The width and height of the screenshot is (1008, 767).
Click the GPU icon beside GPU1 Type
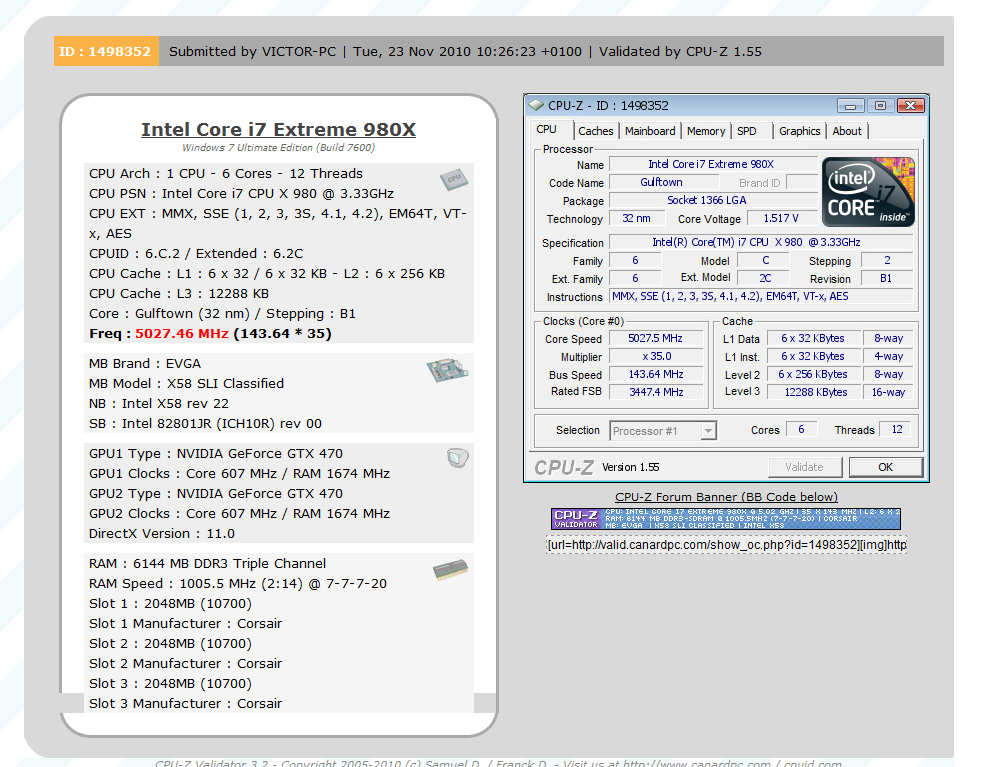click(x=458, y=458)
